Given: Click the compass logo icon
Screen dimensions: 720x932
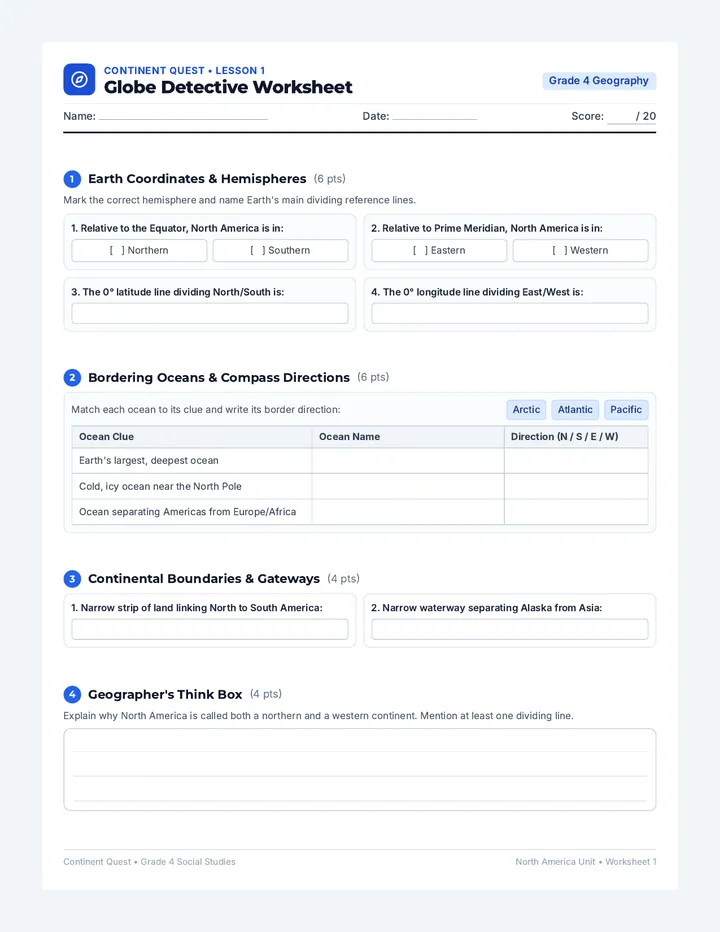Looking at the screenshot, I should pos(79,79).
